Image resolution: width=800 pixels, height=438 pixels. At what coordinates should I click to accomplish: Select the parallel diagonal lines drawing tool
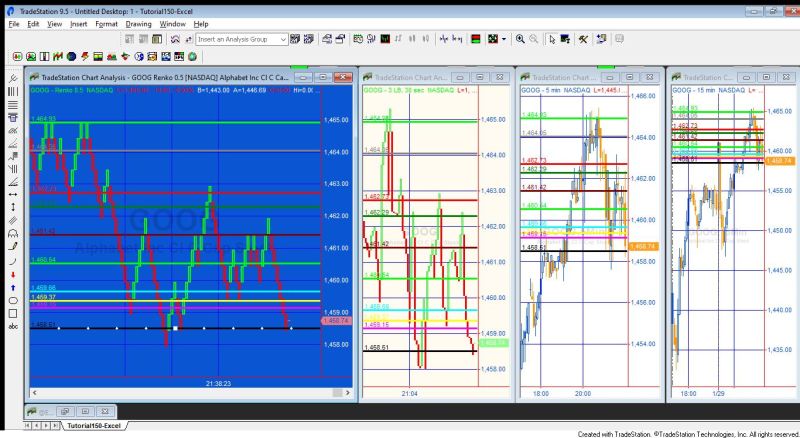(x=13, y=221)
